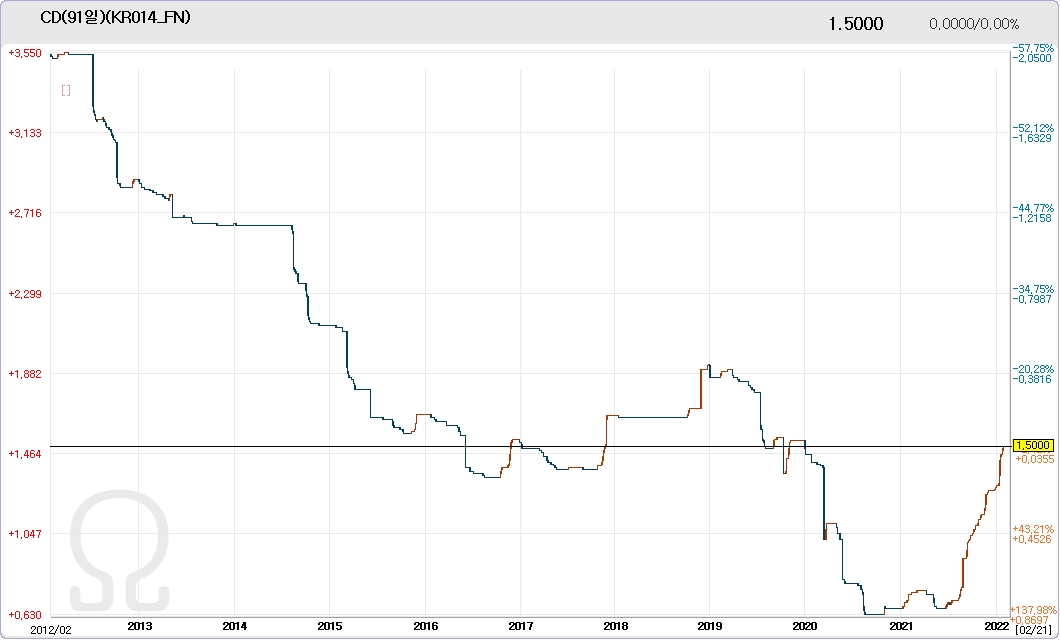The image size is (1060, 640).
Task: Click the 0.0000/0.00% change text
Action: [x=973, y=24]
